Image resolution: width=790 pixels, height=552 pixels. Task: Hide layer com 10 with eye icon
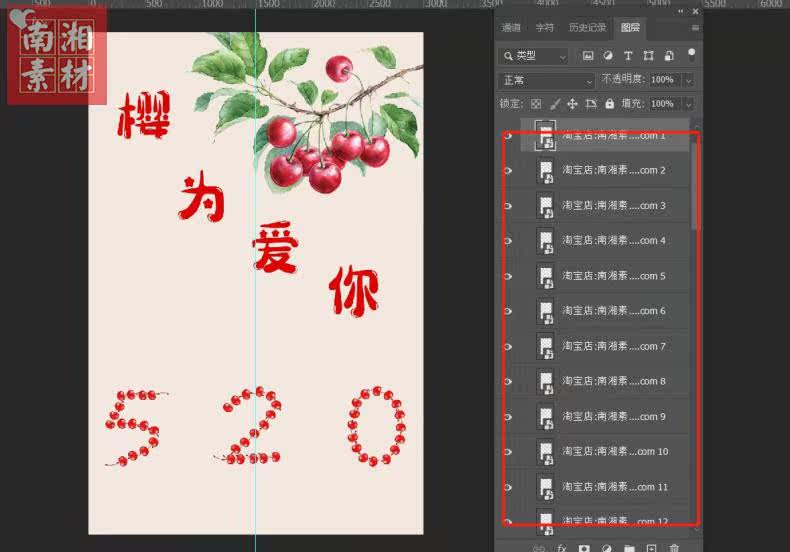pyautogui.click(x=508, y=452)
